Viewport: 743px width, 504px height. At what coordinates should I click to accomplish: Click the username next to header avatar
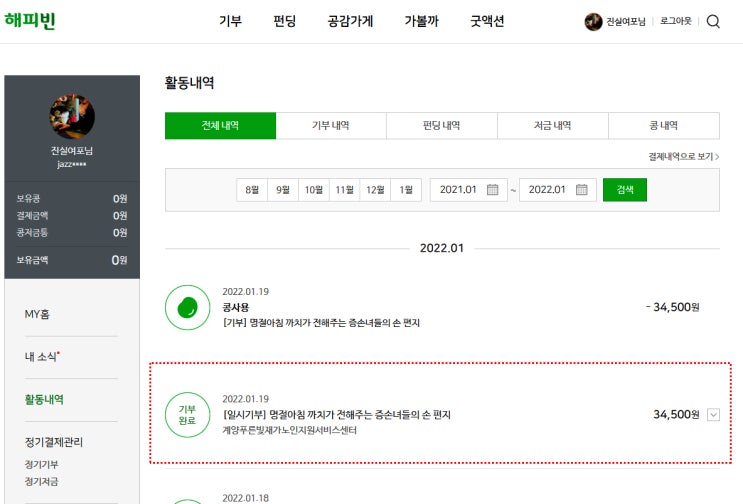tap(626, 21)
